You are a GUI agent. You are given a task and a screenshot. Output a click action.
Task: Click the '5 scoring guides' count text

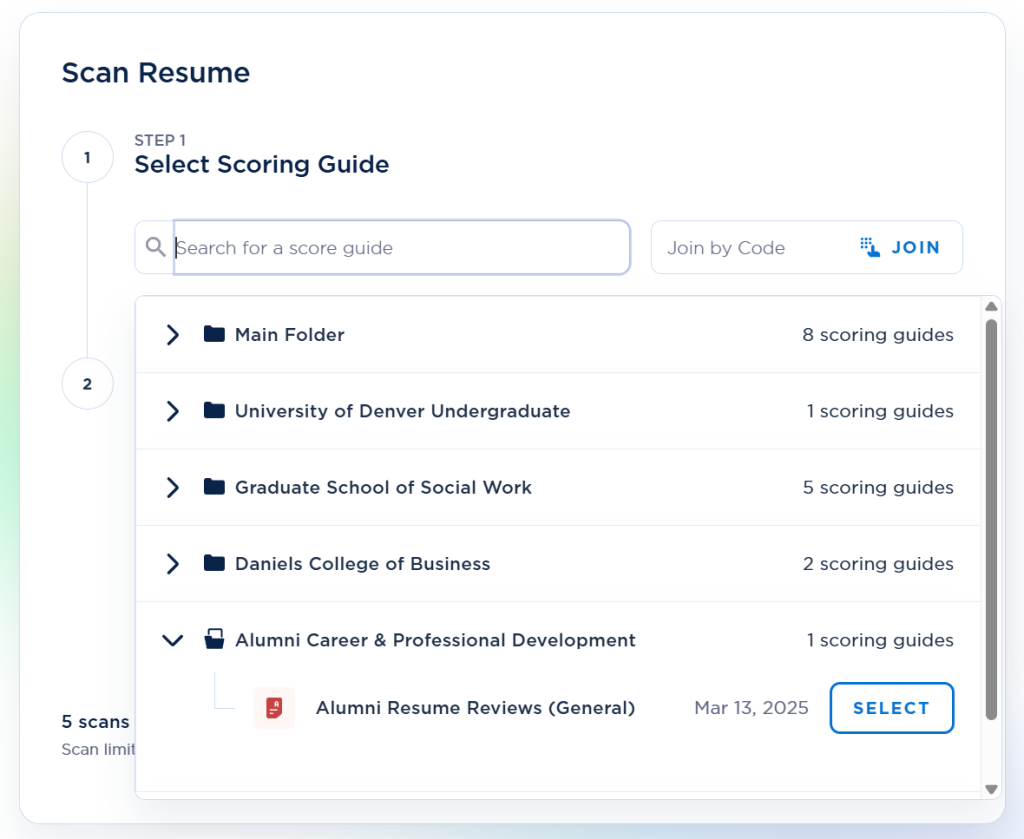pos(878,488)
